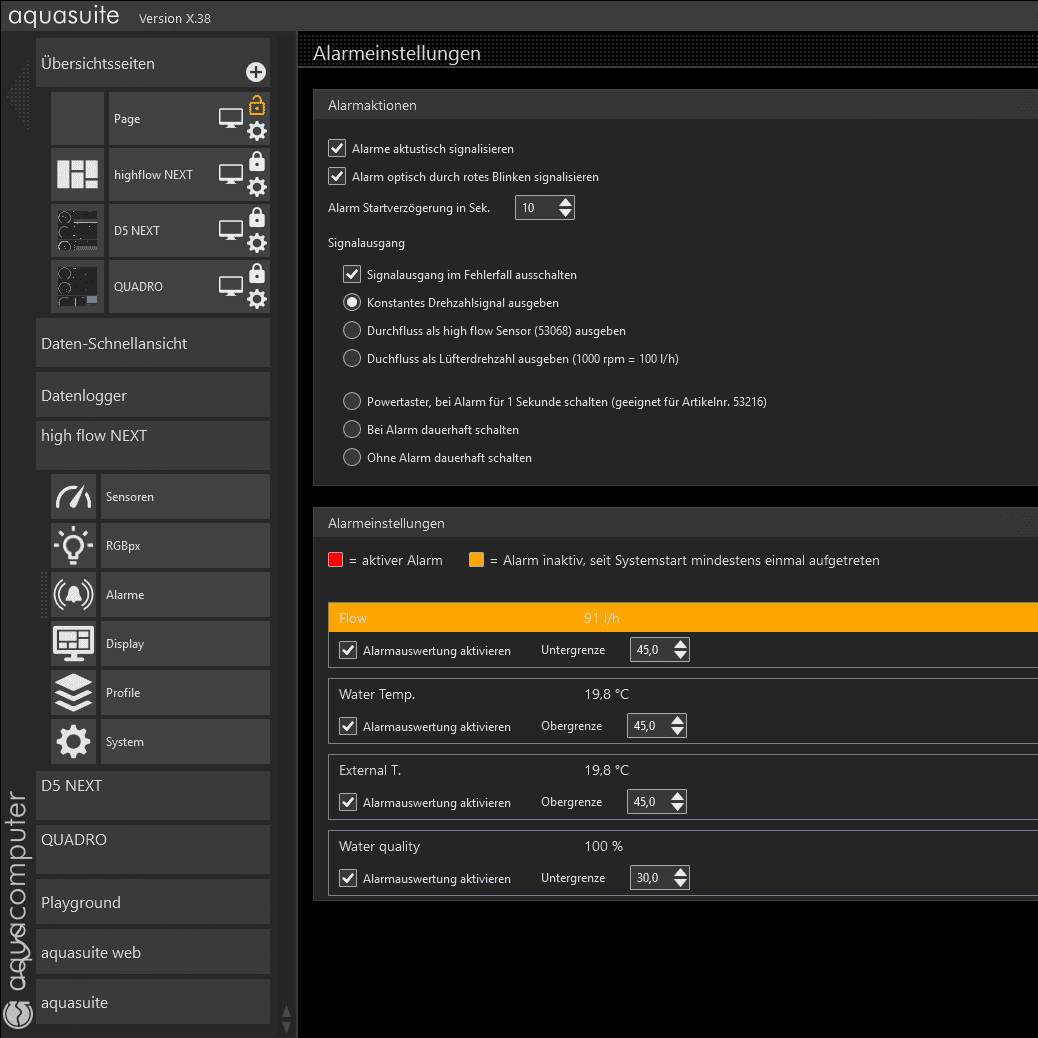This screenshot has width=1038, height=1038.
Task: Open the RGBpx page
Action: pyautogui.click(x=185, y=545)
